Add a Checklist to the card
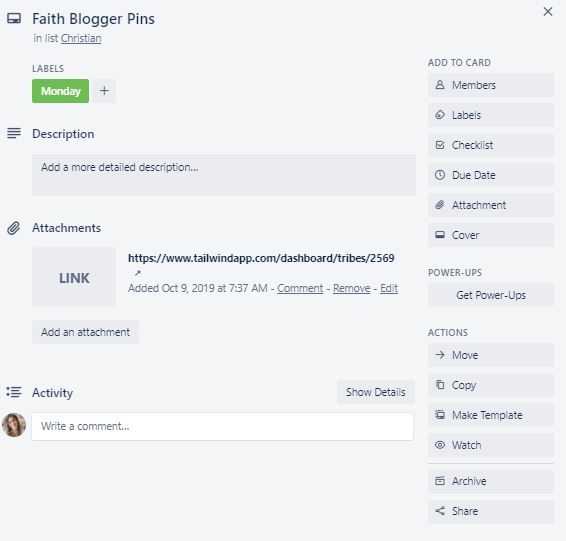 click(491, 145)
